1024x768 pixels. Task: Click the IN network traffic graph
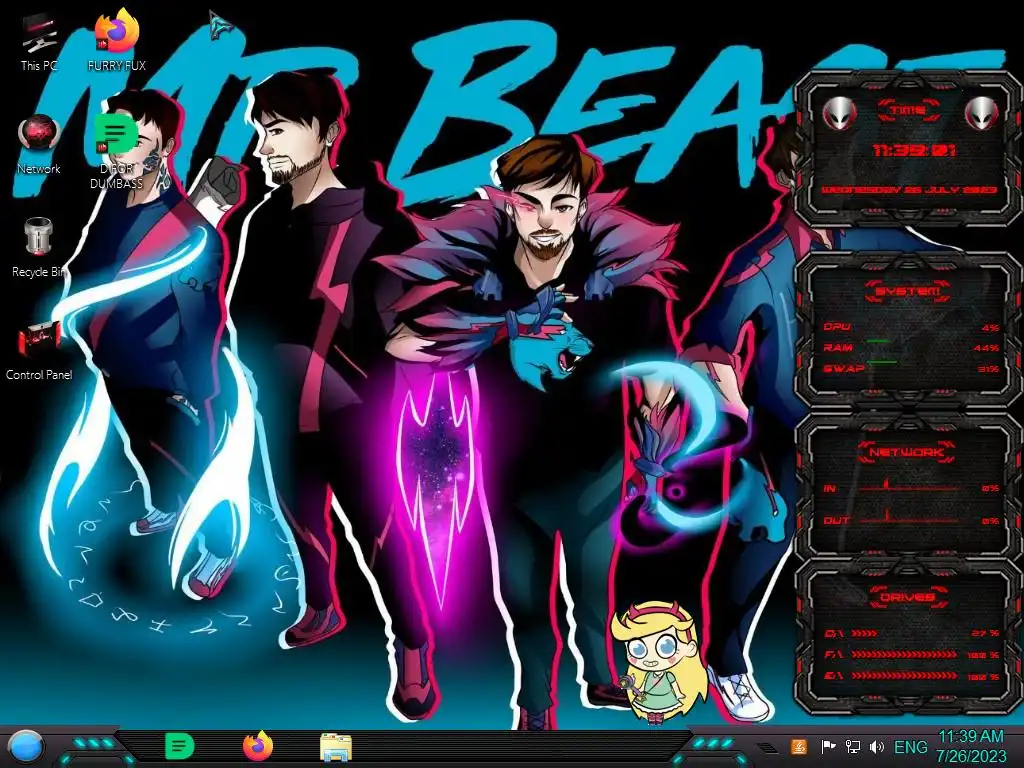(910, 486)
